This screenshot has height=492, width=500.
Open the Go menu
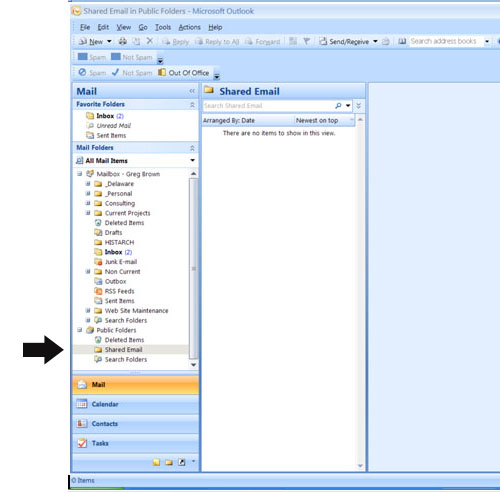(x=143, y=27)
